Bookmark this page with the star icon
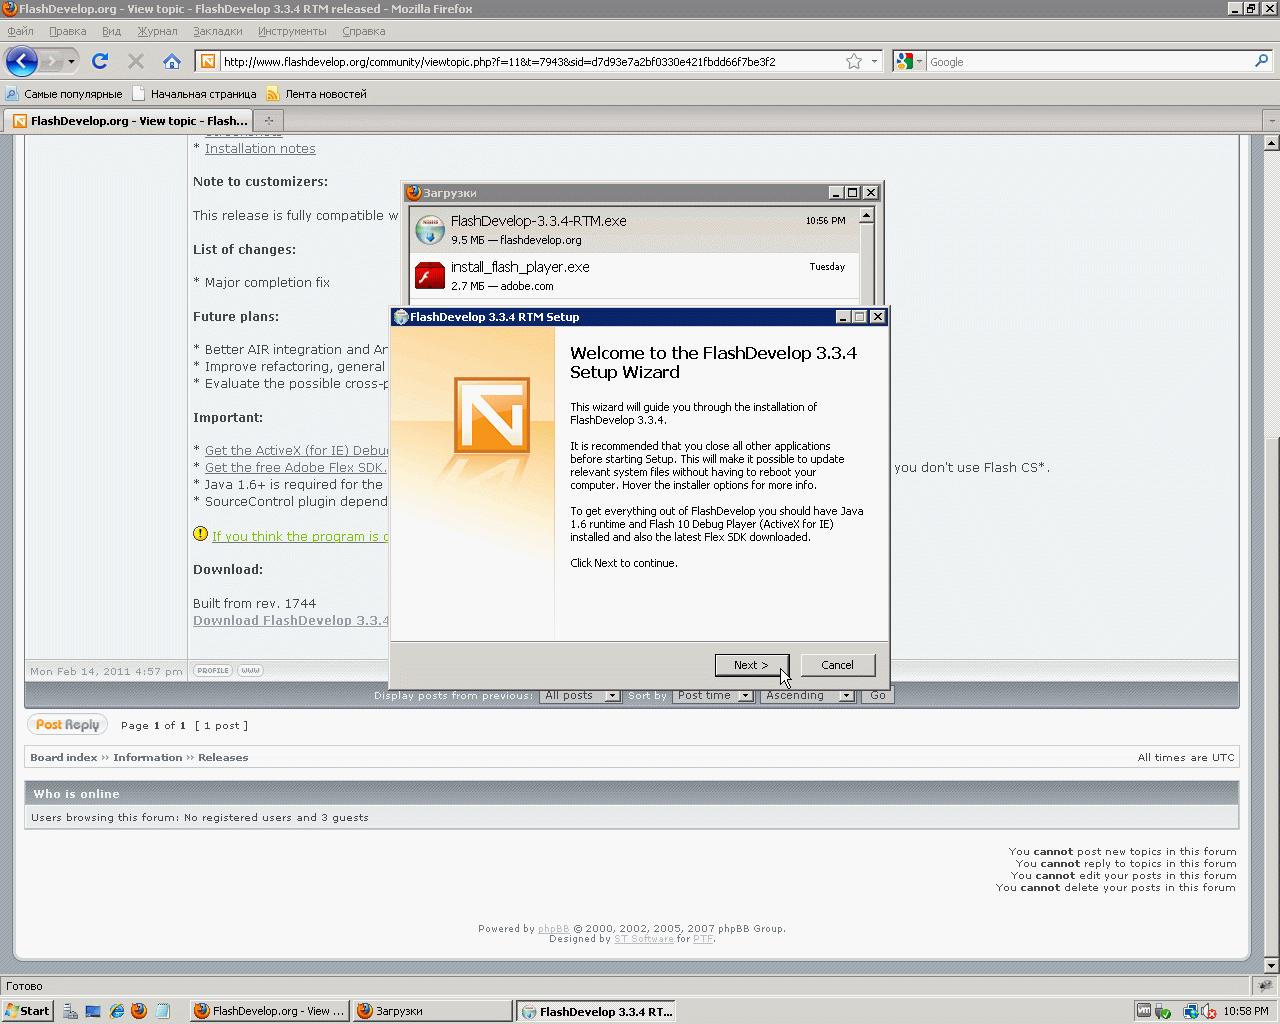1280x1024 pixels. point(854,62)
